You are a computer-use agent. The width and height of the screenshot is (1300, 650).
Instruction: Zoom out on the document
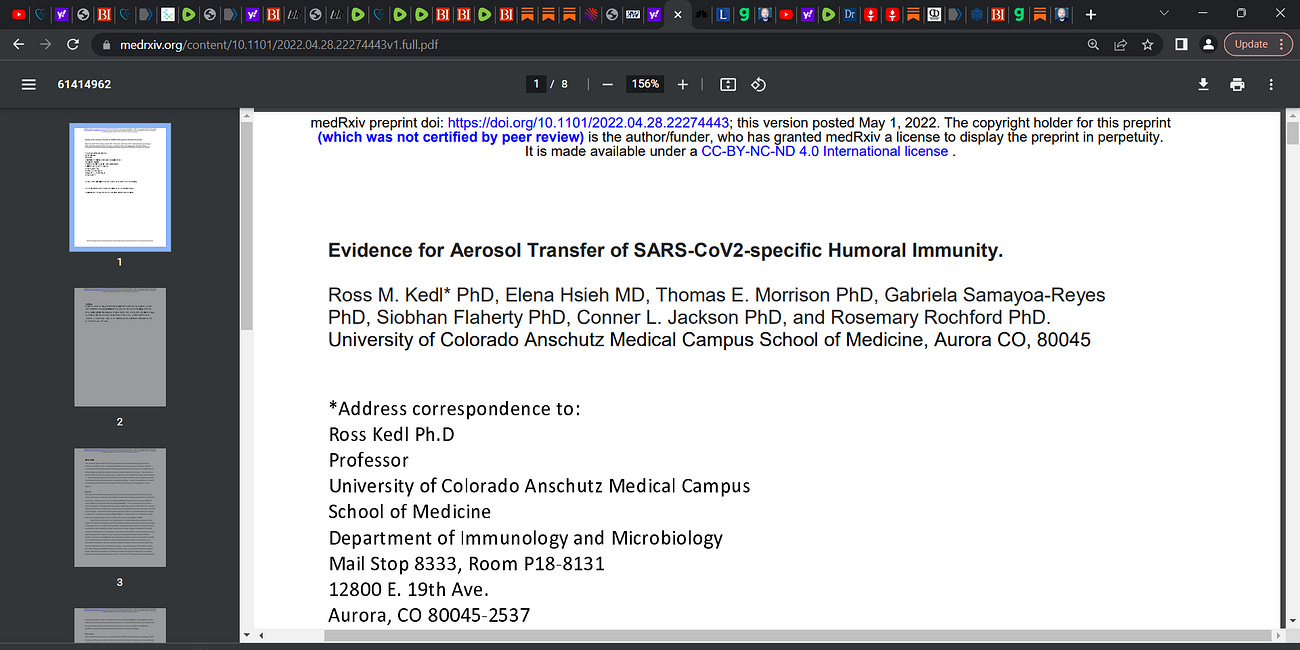coord(607,84)
